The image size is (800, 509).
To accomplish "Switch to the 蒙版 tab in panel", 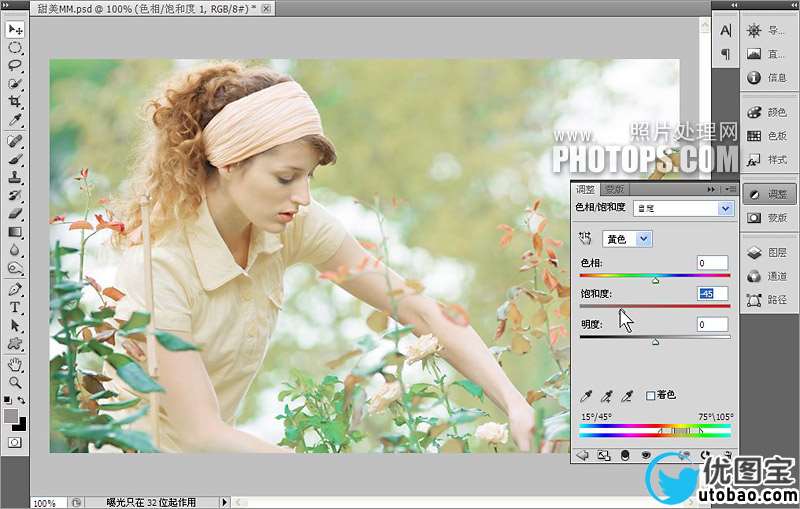I will [x=614, y=189].
